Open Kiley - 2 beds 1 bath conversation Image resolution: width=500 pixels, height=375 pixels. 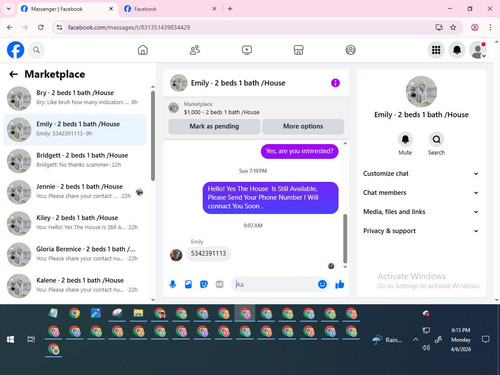tap(75, 223)
